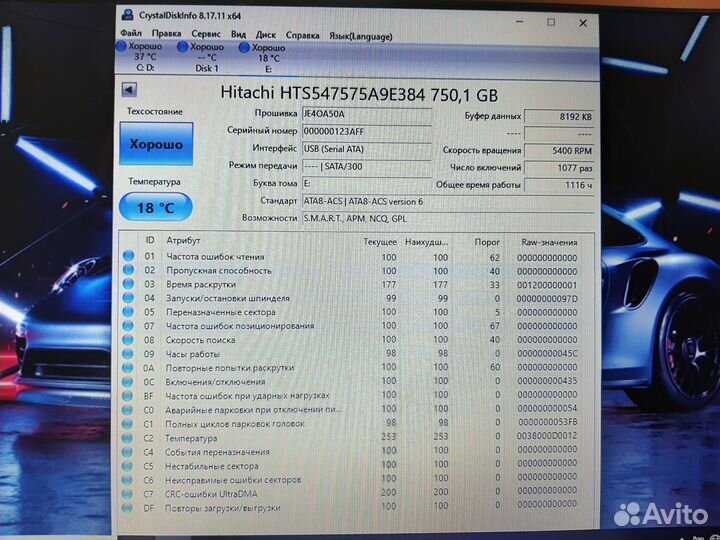Screen dimensions: 720x540
Task: Click status icon for Скорость поиска row
Action: click(x=128, y=340)
